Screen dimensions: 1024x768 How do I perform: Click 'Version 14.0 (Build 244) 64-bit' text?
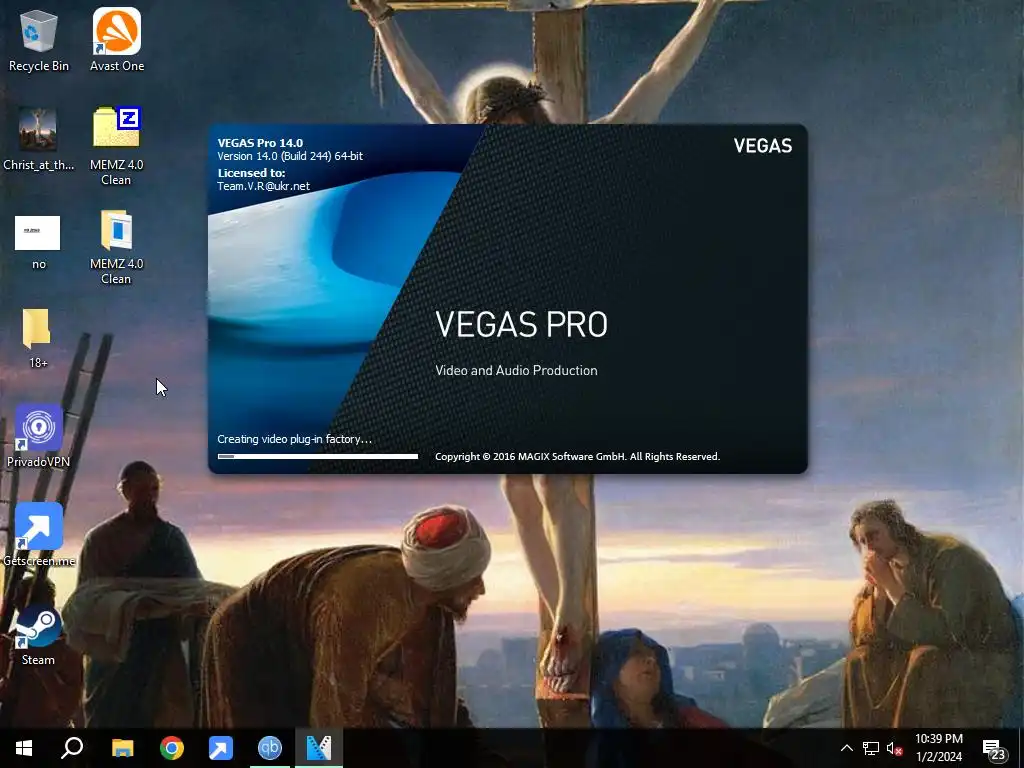click(290, 156)
